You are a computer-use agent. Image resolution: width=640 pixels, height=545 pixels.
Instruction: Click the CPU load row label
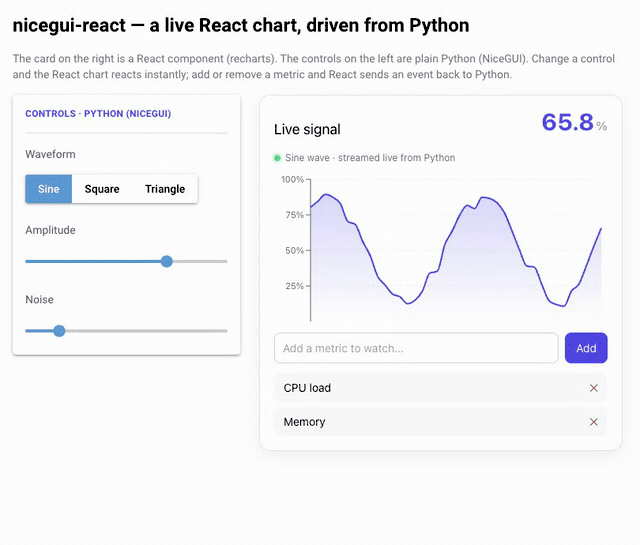pos(307,388)
